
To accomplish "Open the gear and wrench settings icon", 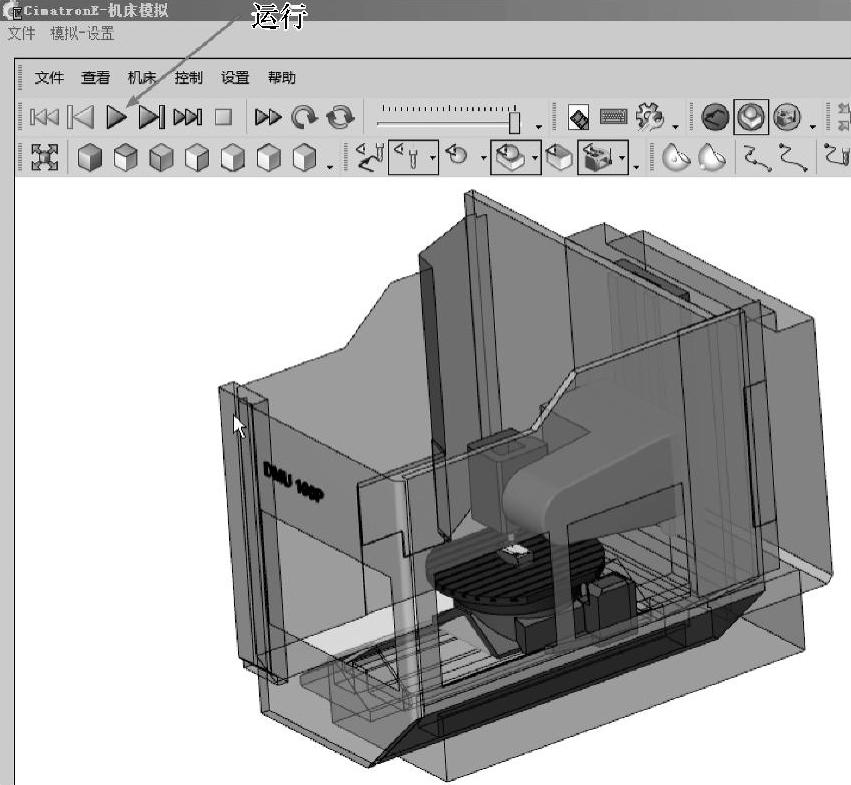I will click(650, 117).
